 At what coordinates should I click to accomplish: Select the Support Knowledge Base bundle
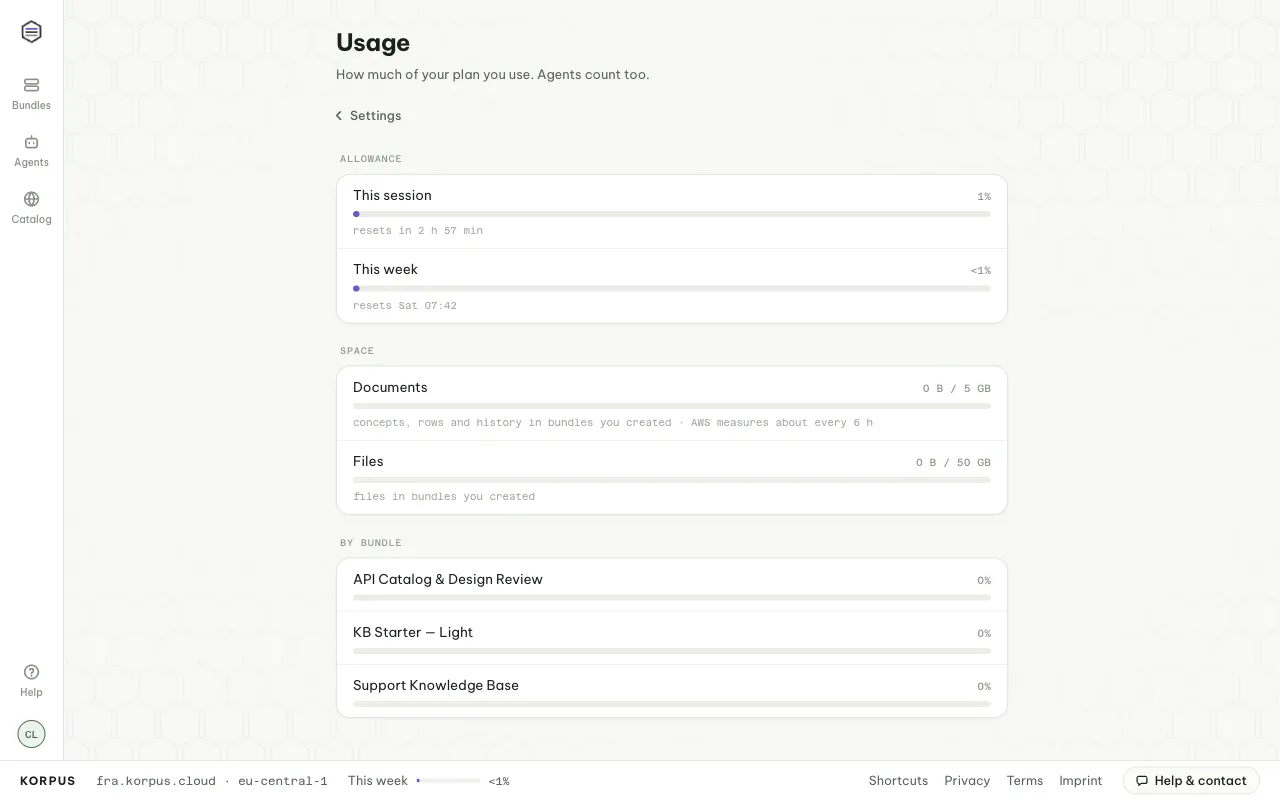[x=672, y=691]
